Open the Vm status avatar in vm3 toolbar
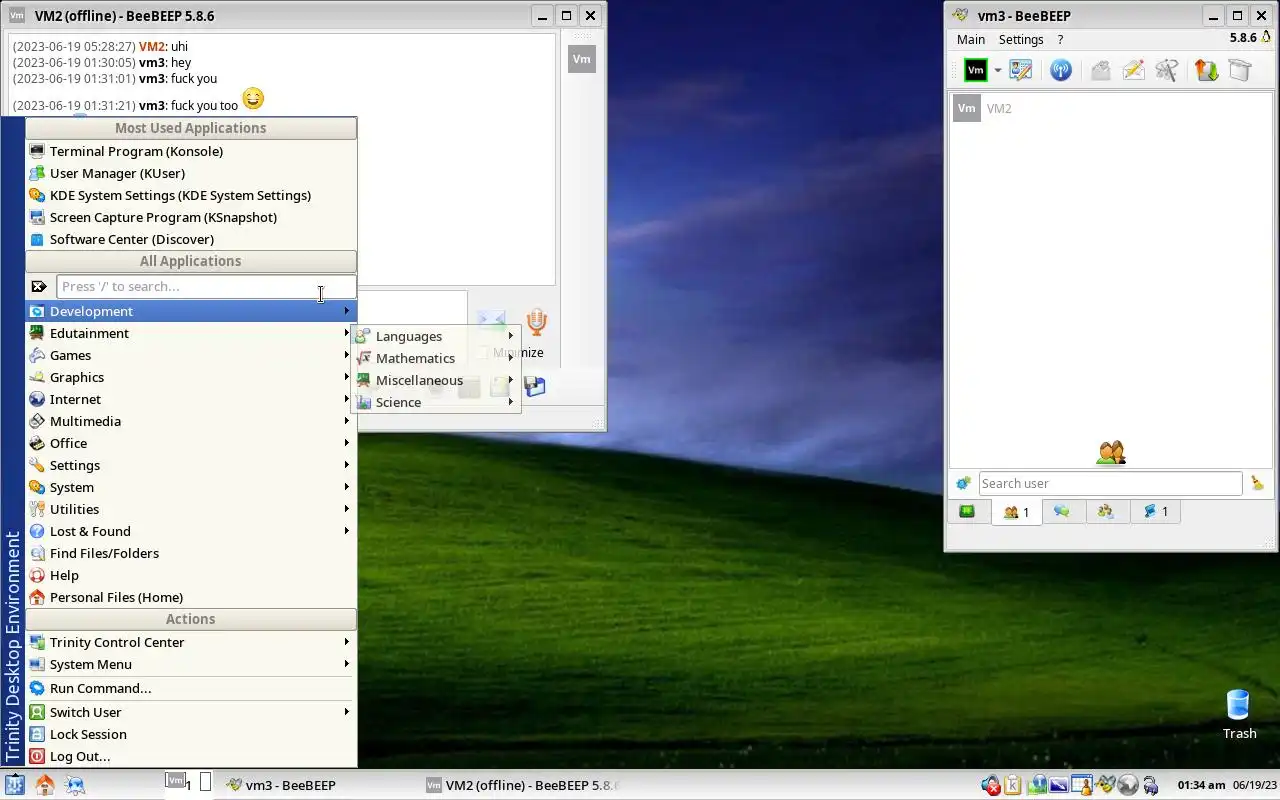 [975, 70]
